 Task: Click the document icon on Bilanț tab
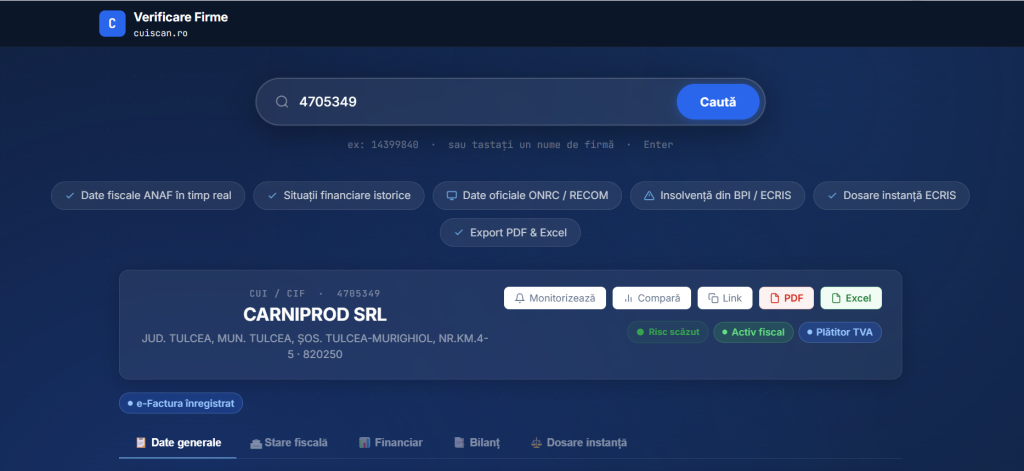click(459, 442)
